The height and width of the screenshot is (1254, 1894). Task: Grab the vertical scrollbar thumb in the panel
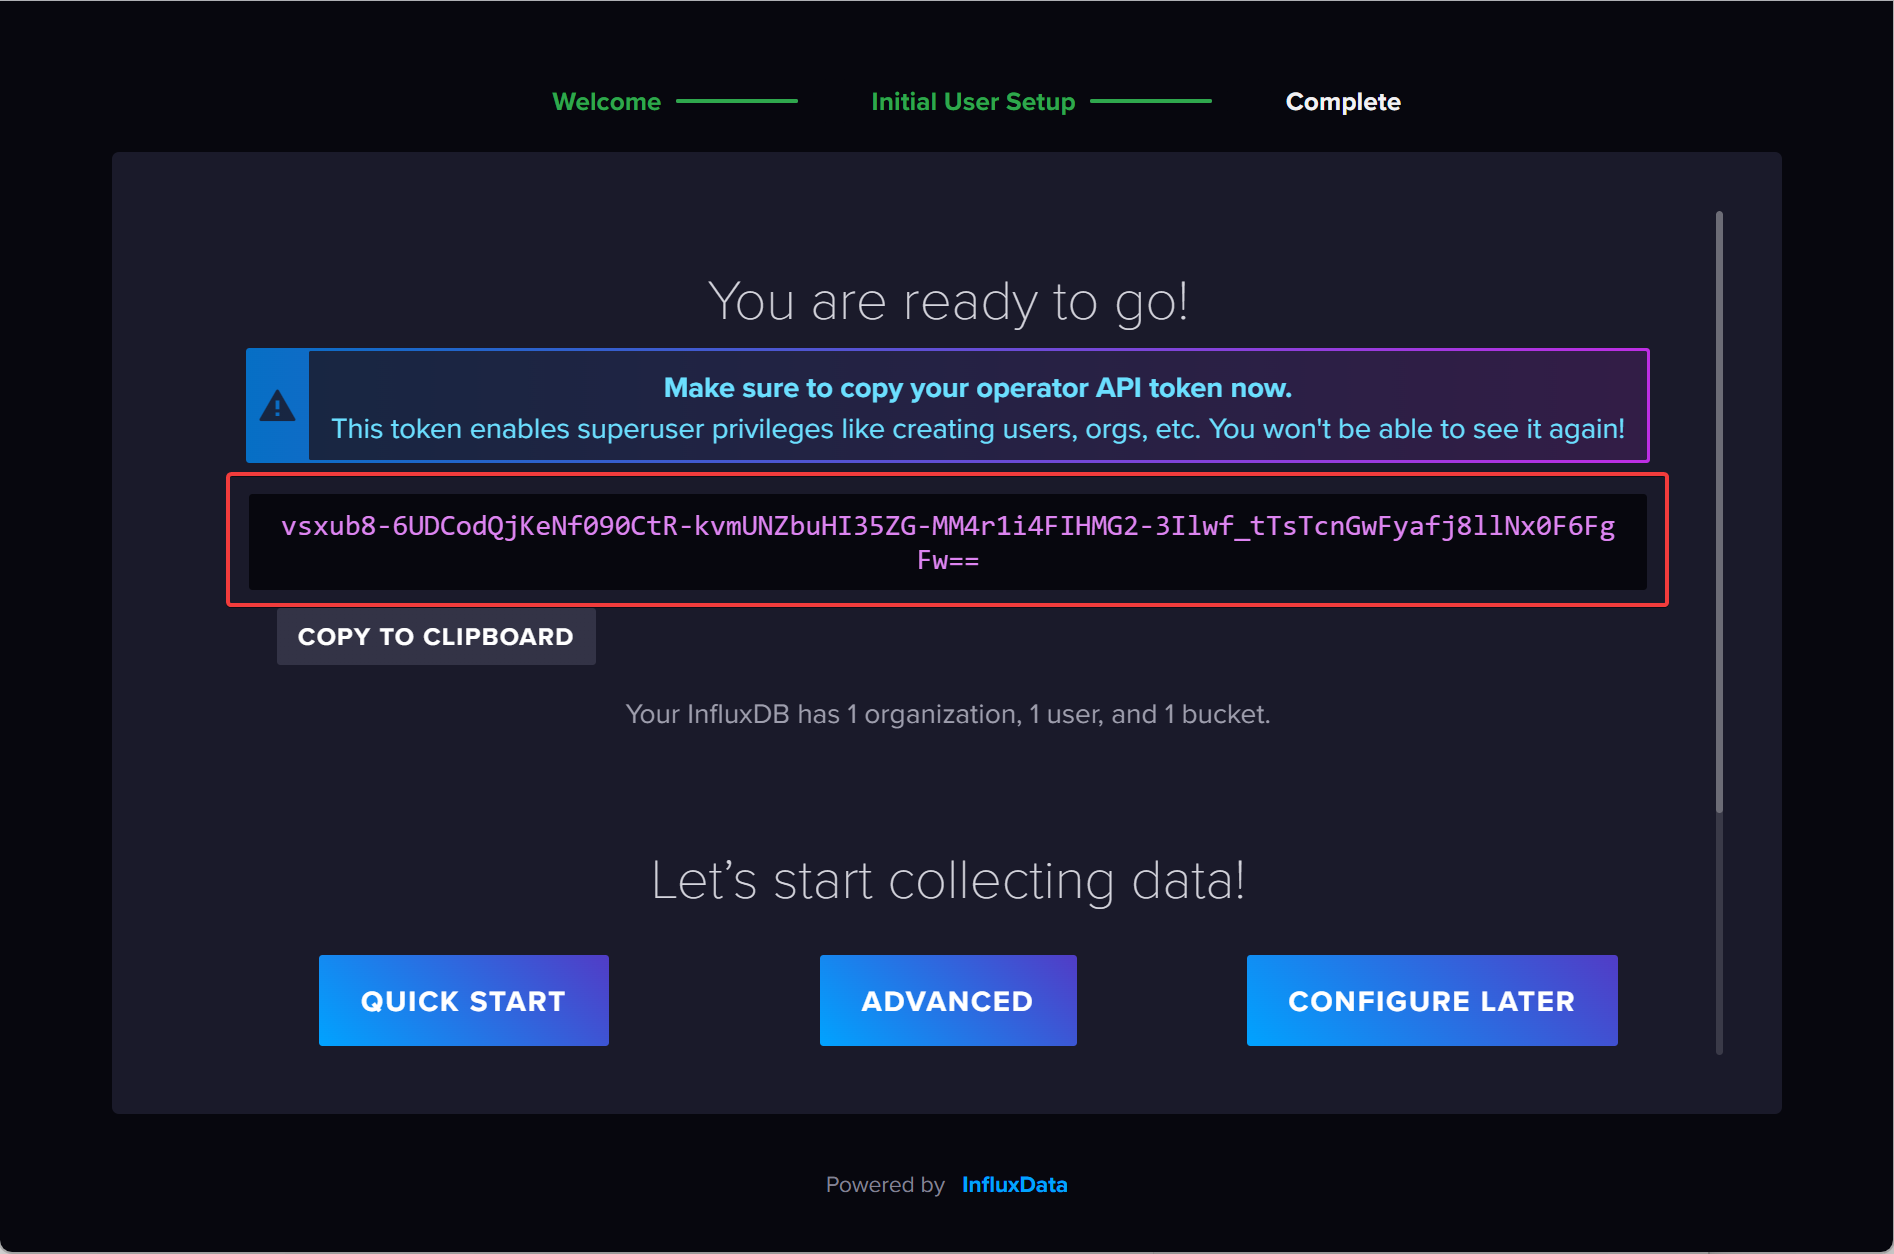(1719, 510)
